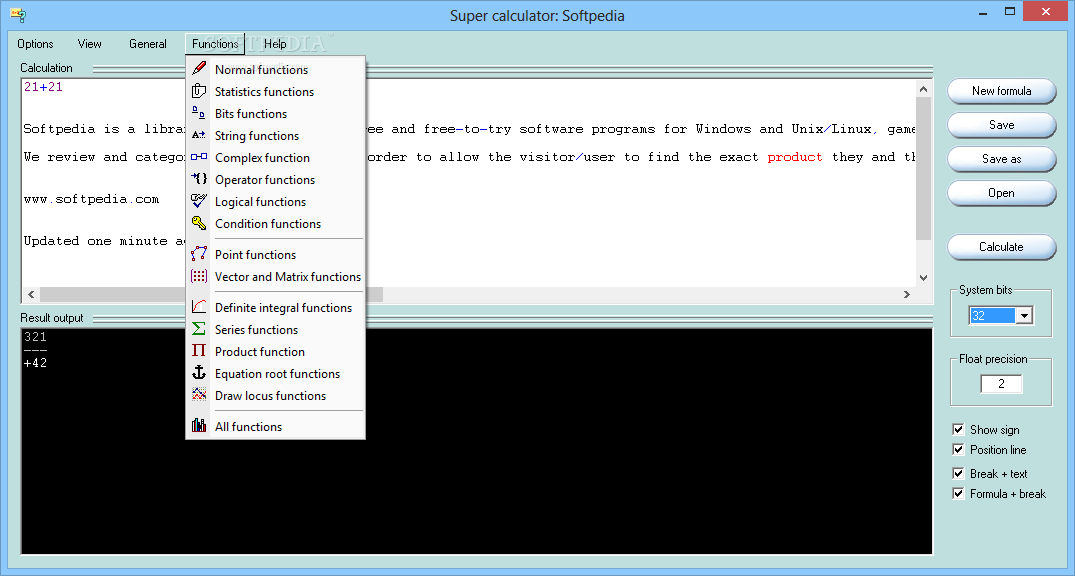This screenshot has height=576, width=1075.
Task: Choose Definite integral functions
Action: (x=276, y=307)
